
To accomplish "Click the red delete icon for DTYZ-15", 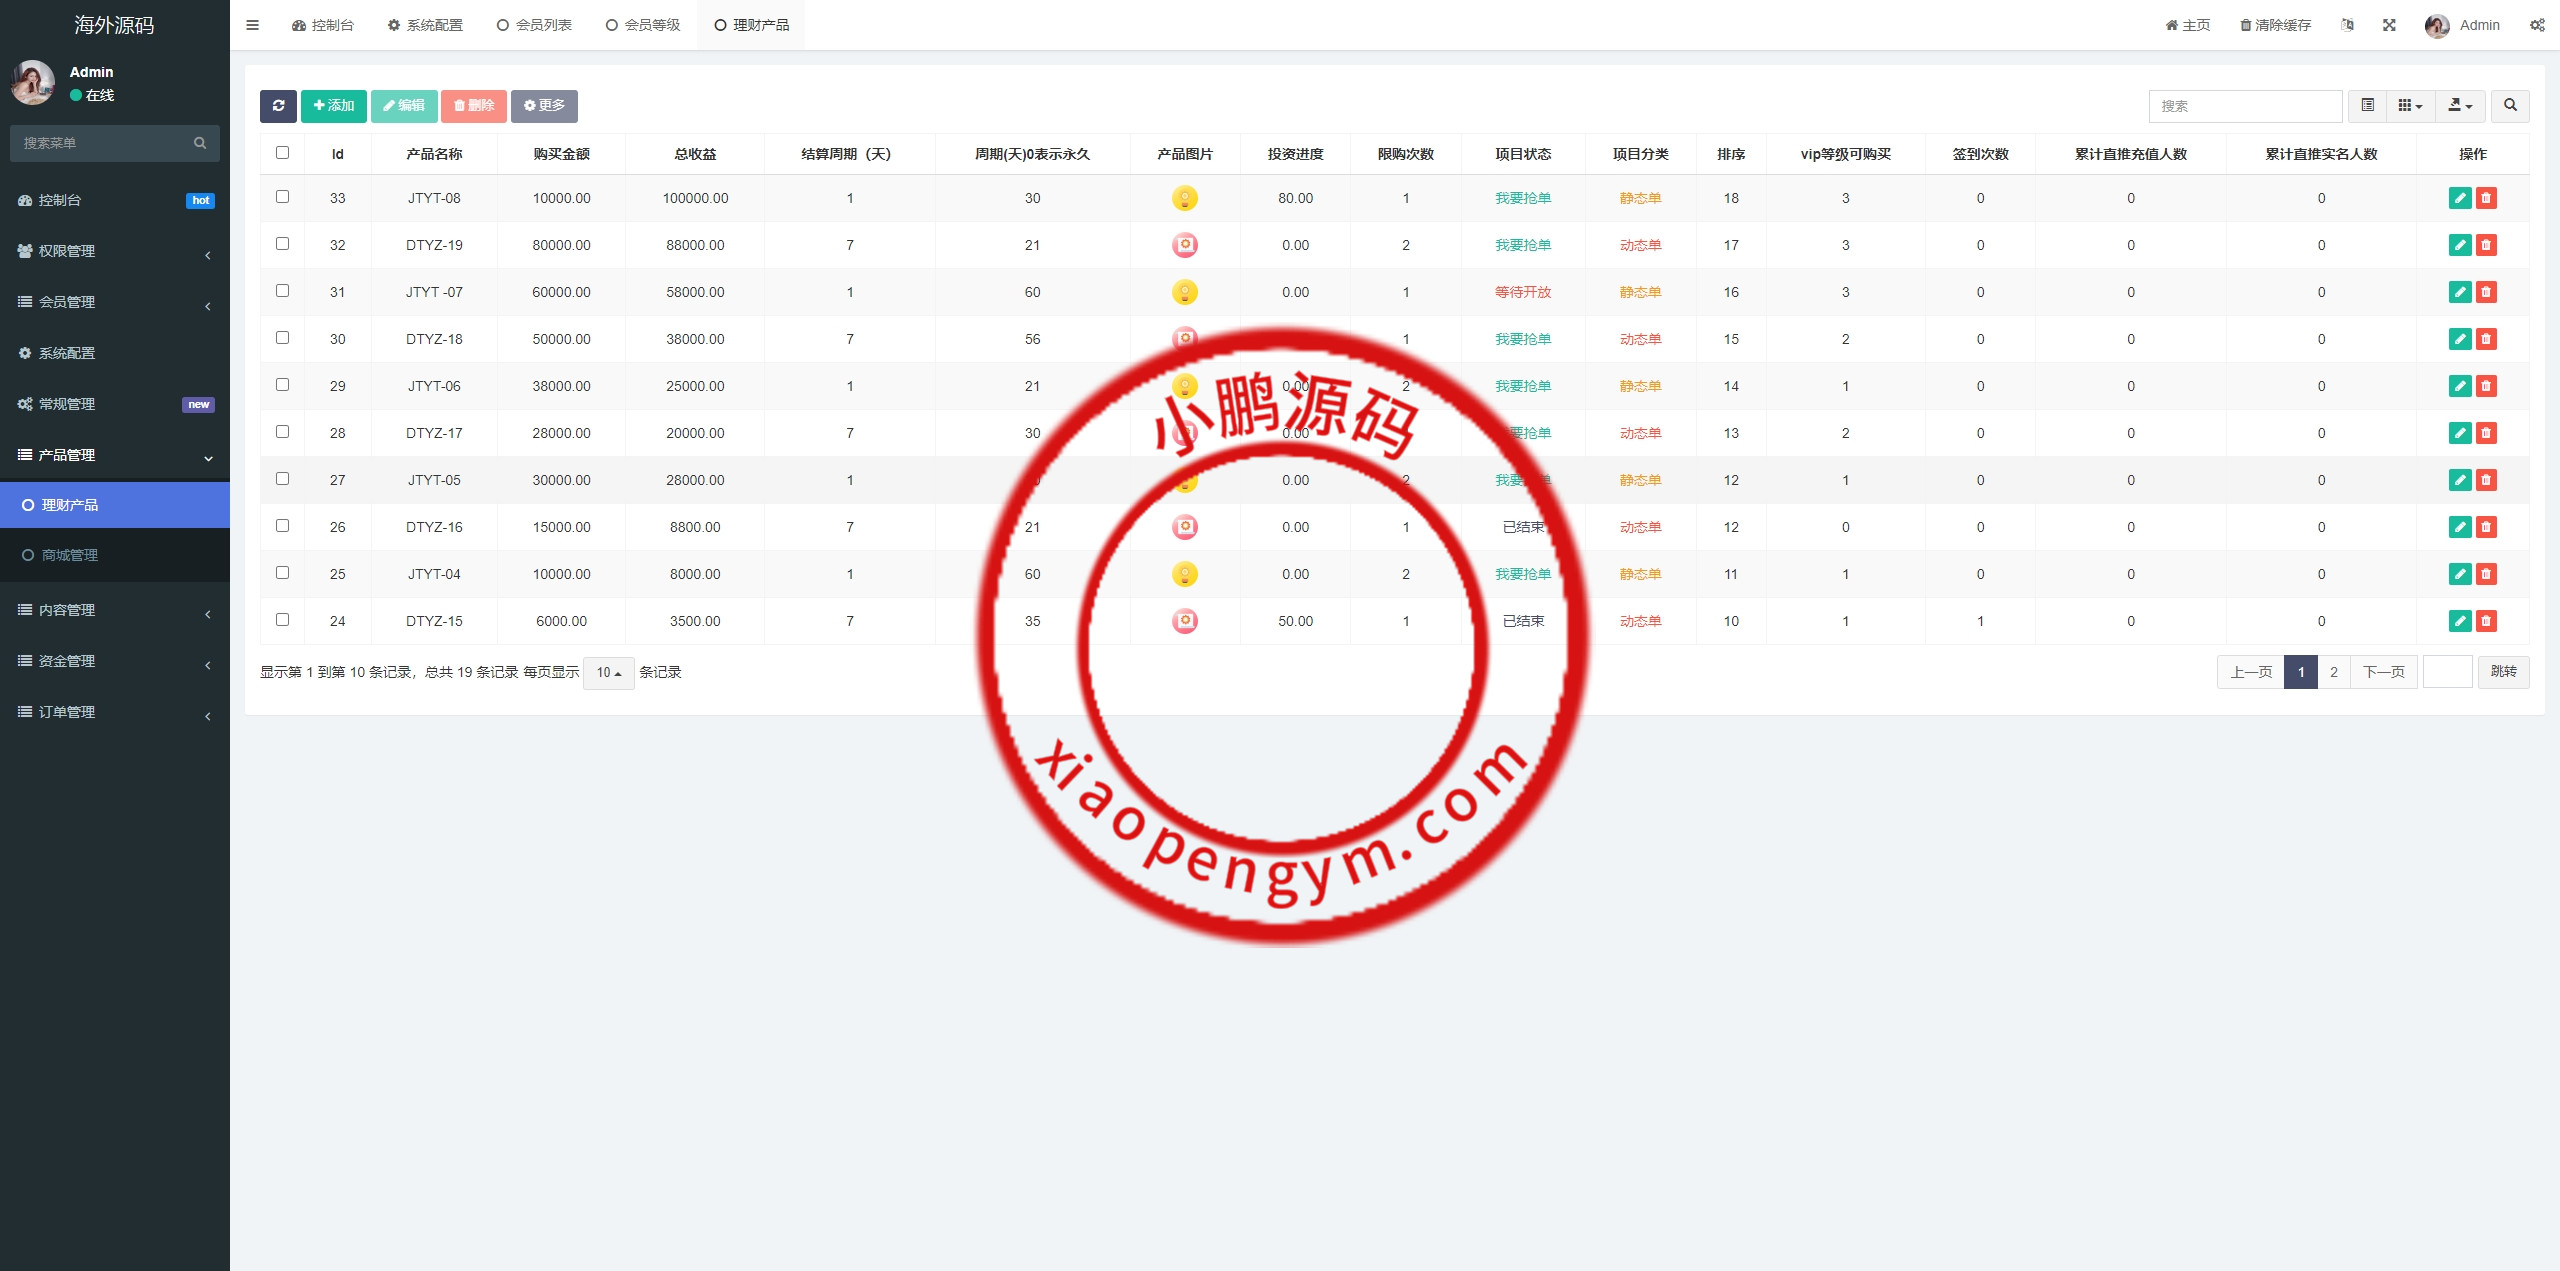I will pyautogui.click(x=2486, y=621).
